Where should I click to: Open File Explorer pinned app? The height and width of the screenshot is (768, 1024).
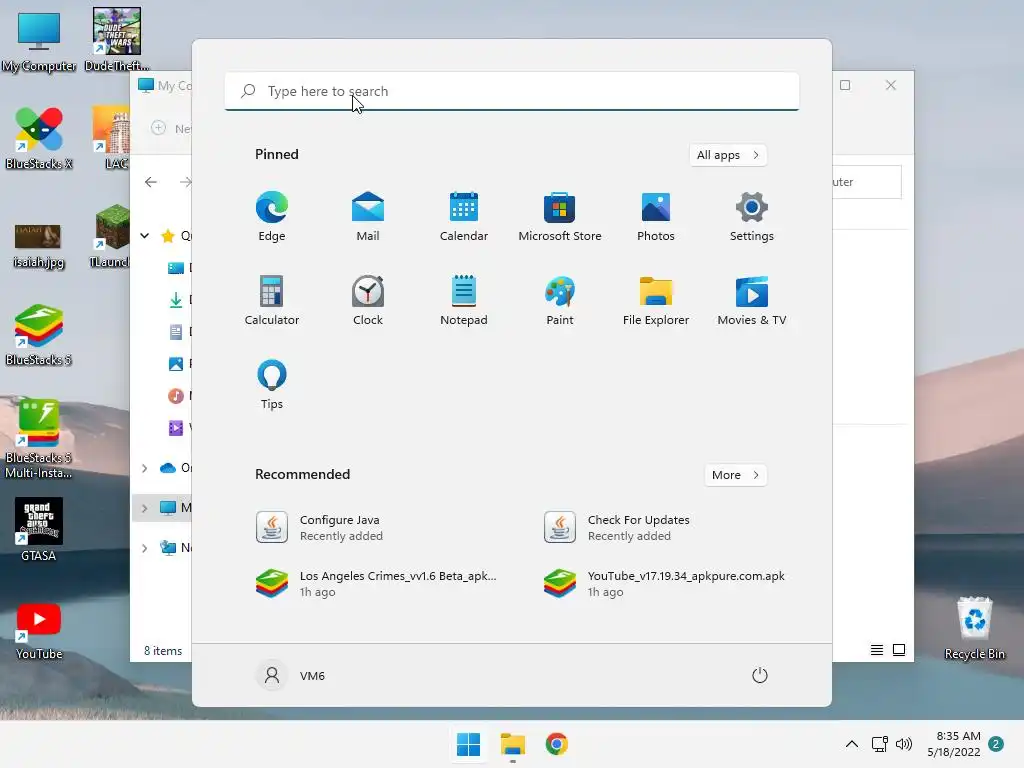(656, 300)
